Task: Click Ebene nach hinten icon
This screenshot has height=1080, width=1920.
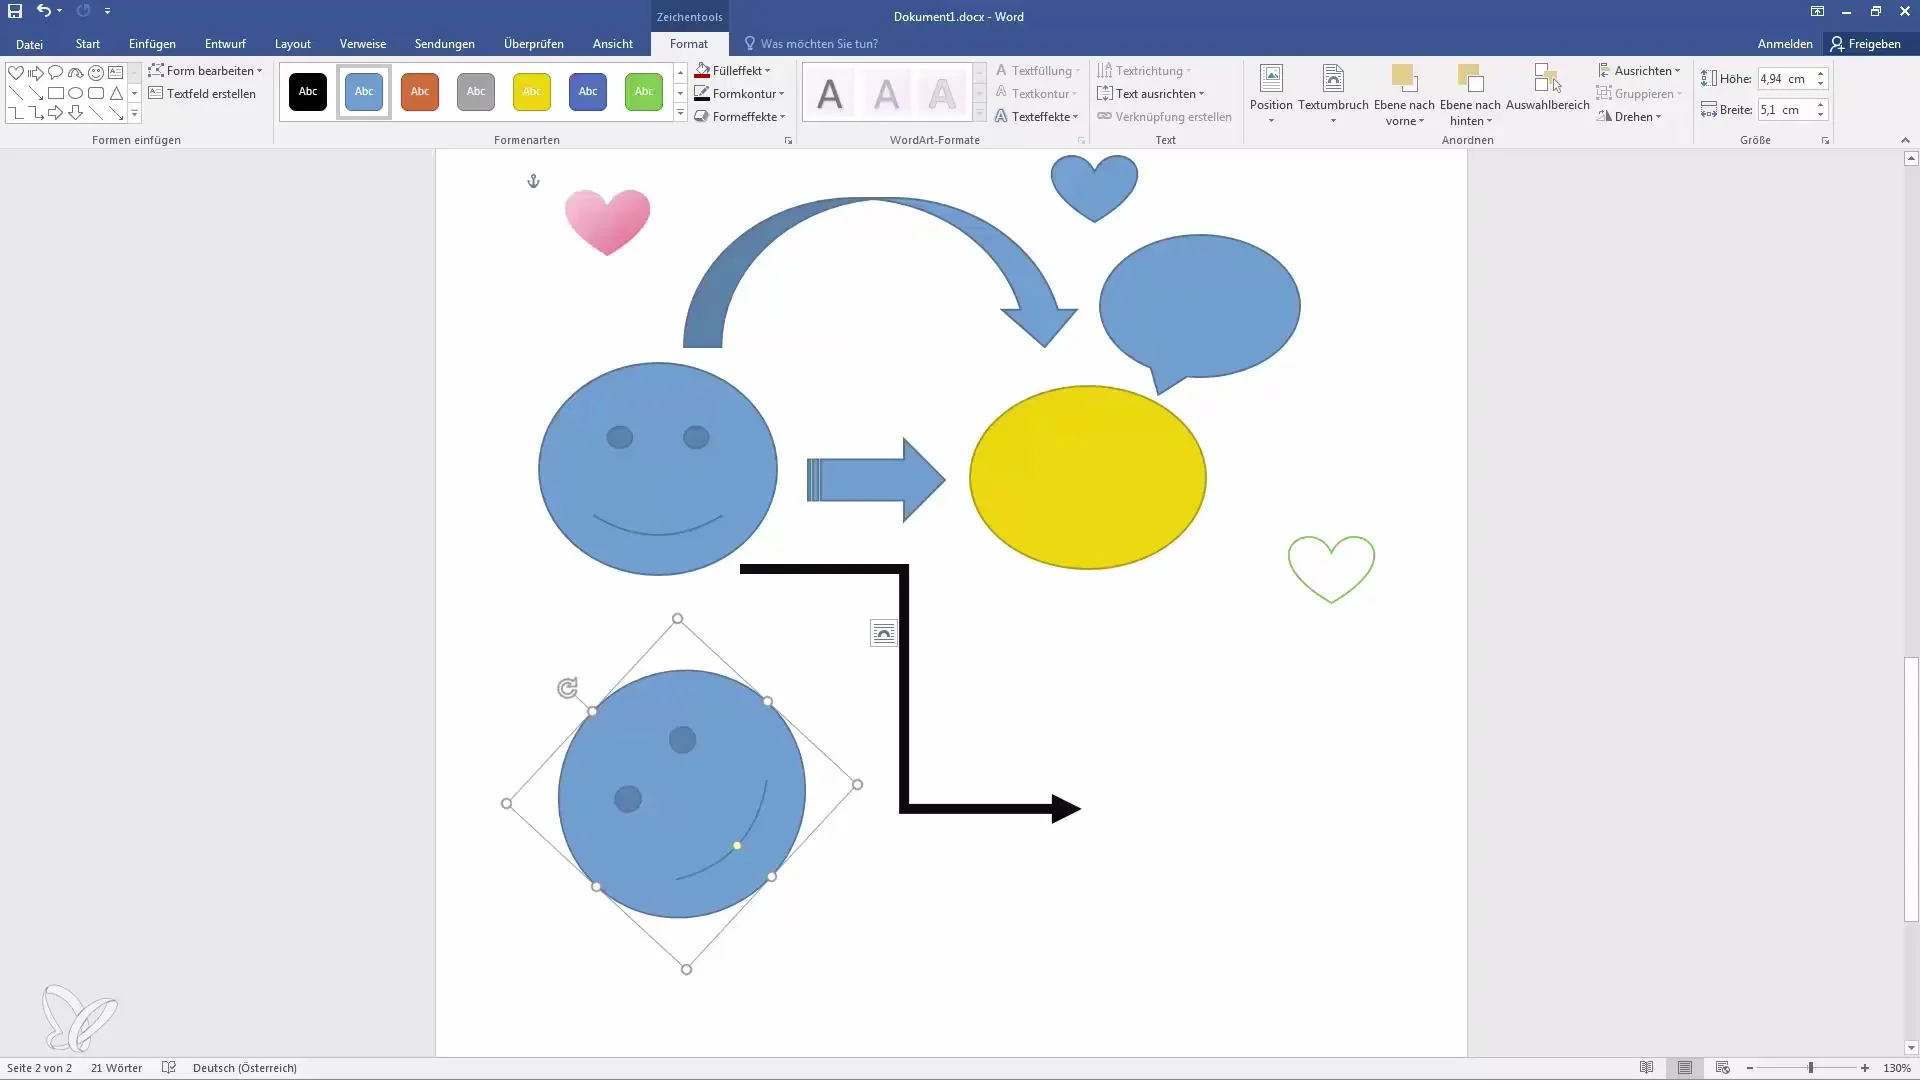Action: pos(1470,78)
